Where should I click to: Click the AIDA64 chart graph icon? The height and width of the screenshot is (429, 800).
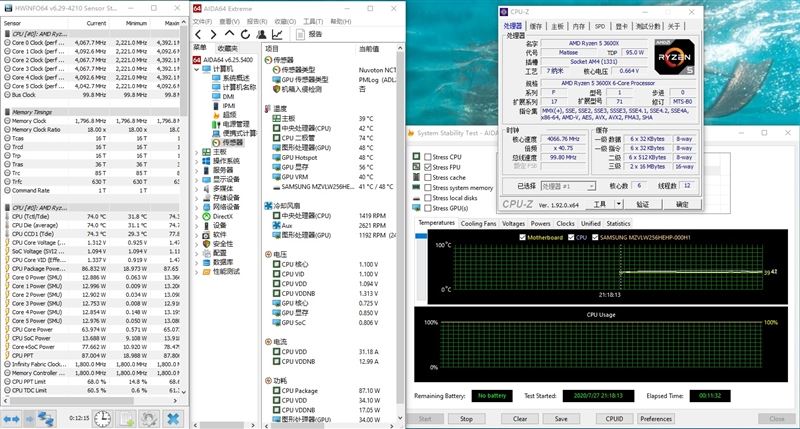coord(277,34)
